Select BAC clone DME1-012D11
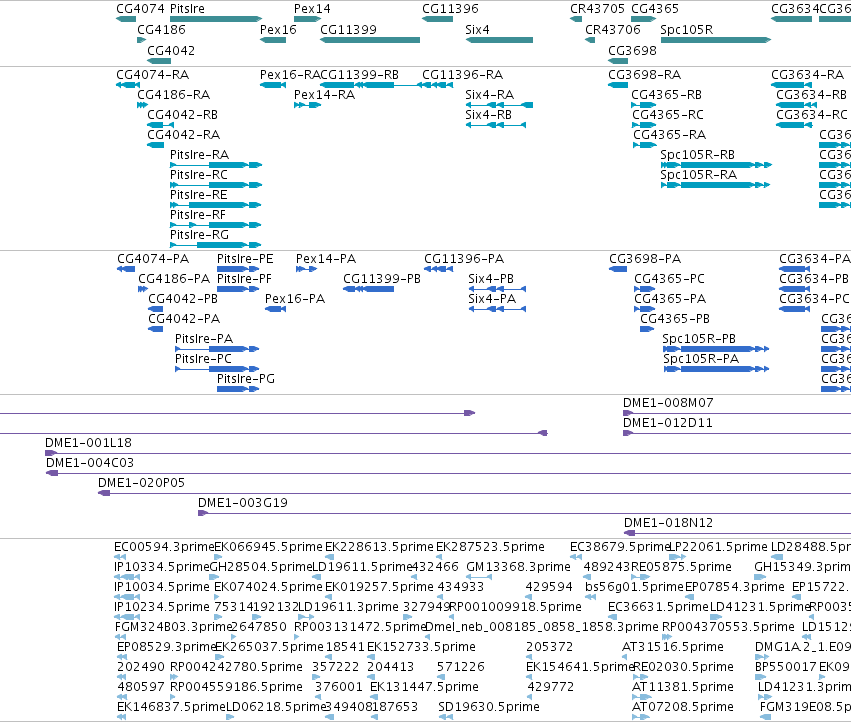Image resolution: width=851 pixels, height=722 pixels. (668, 423)
